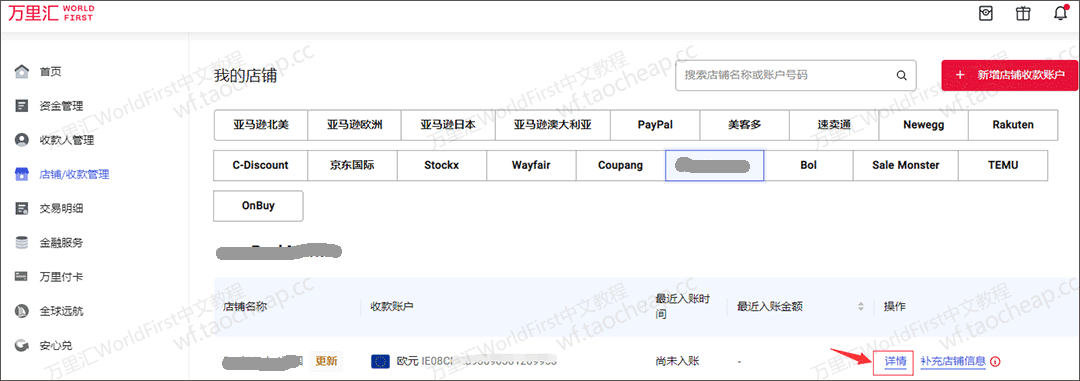Click the info icon next to 补充店铺信息
Viewport: 1080px width, 381px height.
995,361
